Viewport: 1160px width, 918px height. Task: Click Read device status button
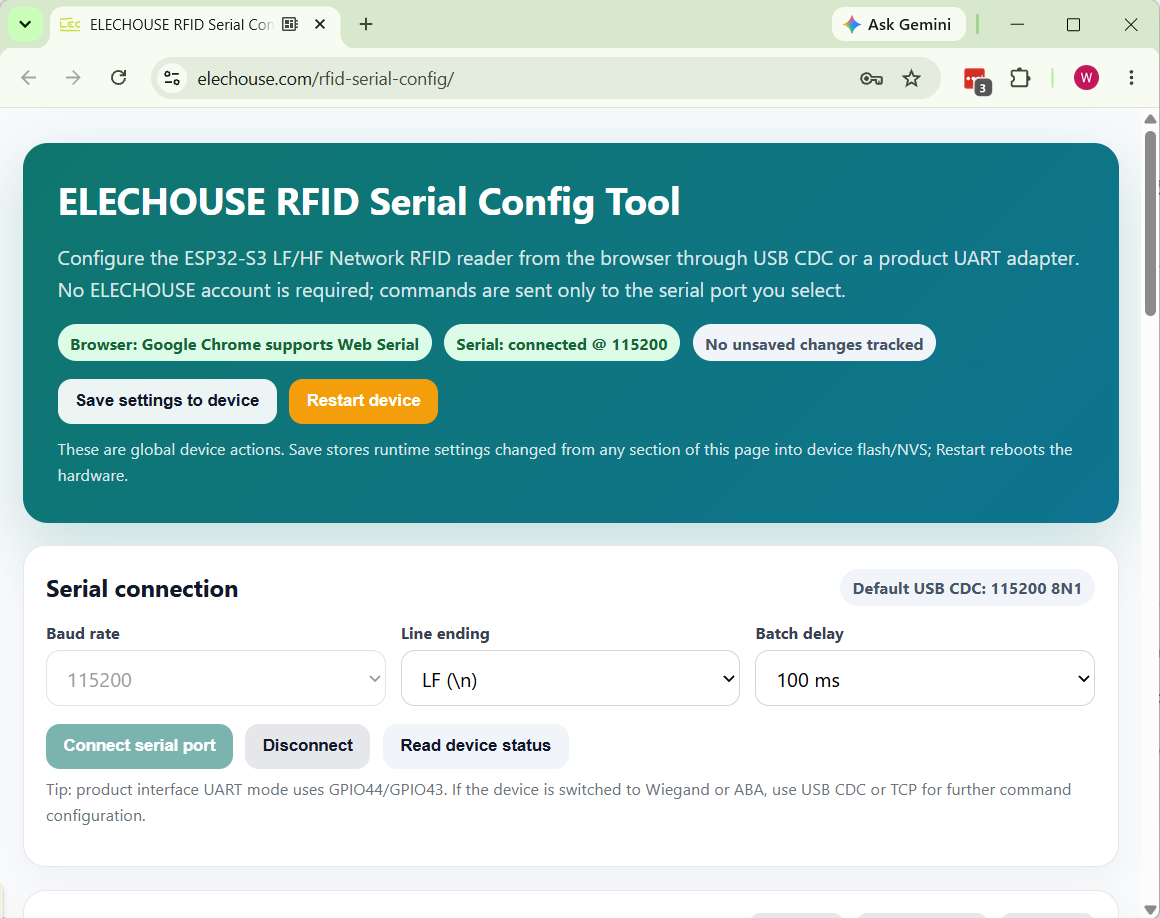coord(476,746)
